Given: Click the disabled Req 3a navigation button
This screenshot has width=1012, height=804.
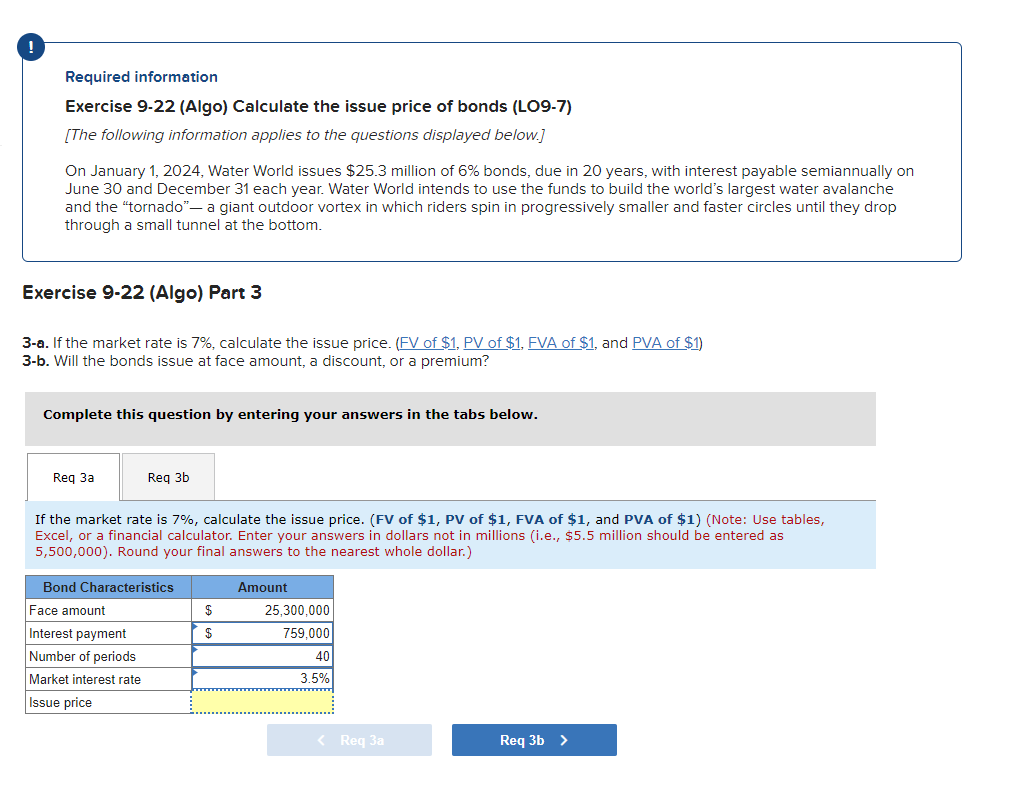Looking at the screenshot, I should [x=349, y=740].
